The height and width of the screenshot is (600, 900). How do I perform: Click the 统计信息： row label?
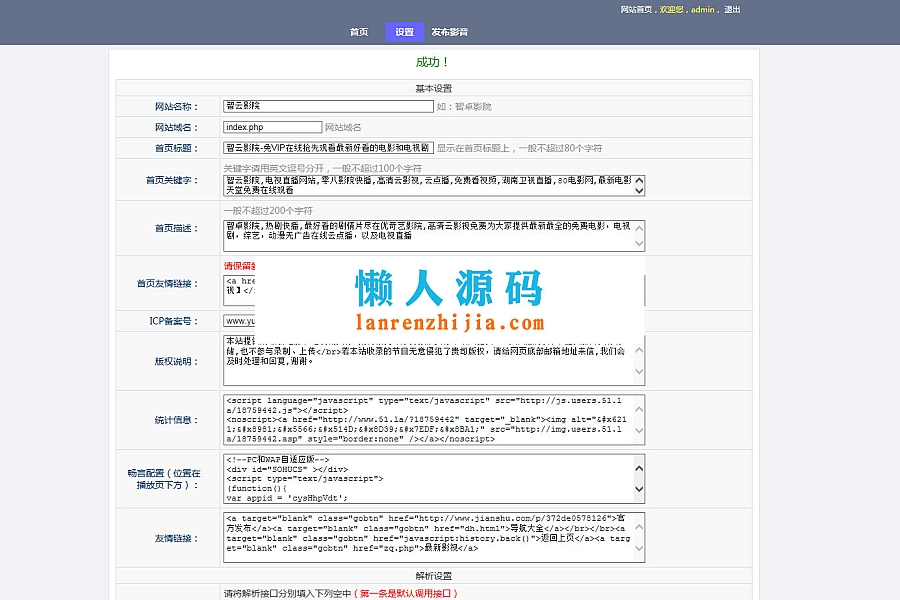coord(176,420)
